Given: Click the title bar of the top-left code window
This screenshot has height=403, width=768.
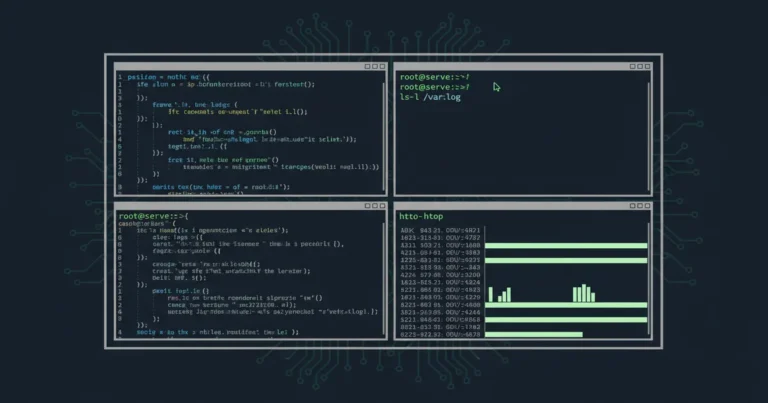Looking at the screenshot, I should tap(250, 66).
